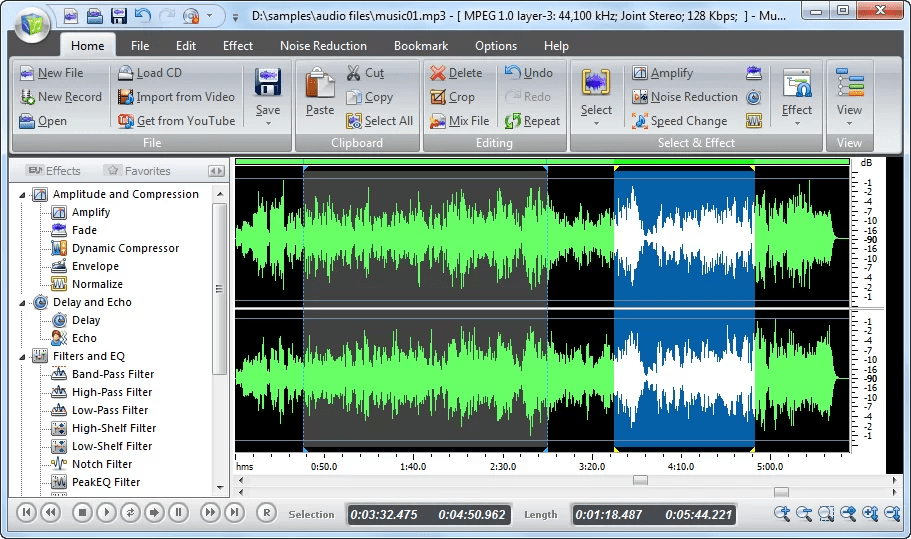Switch to the Bookmark tab
The image size is (911, 539).
coord(421,46)
